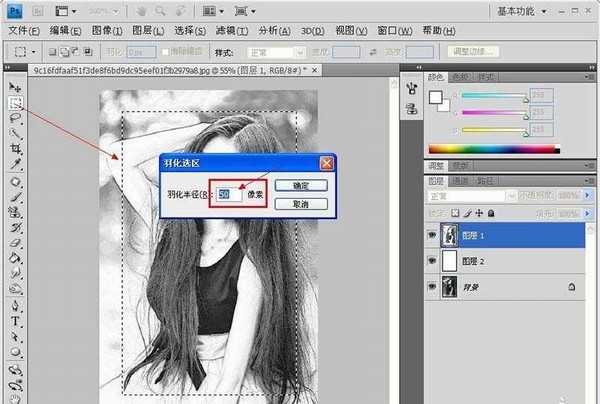Click the foreground color swatch in Color panel

435,97
